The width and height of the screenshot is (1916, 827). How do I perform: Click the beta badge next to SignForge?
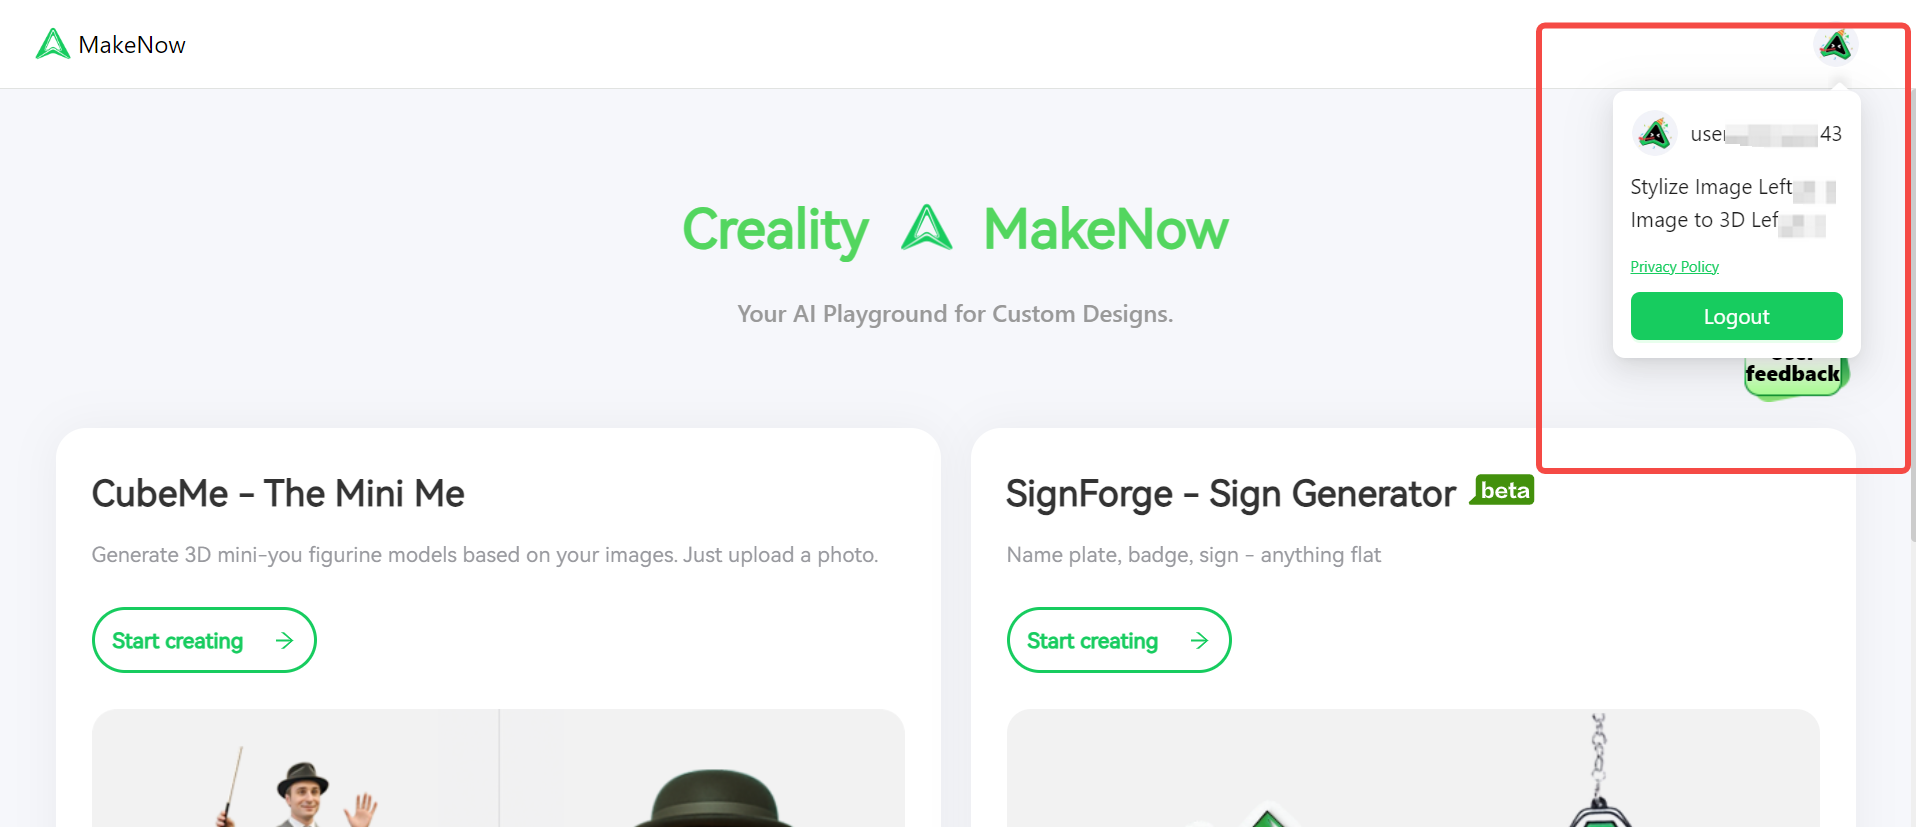pos(1503,490)
